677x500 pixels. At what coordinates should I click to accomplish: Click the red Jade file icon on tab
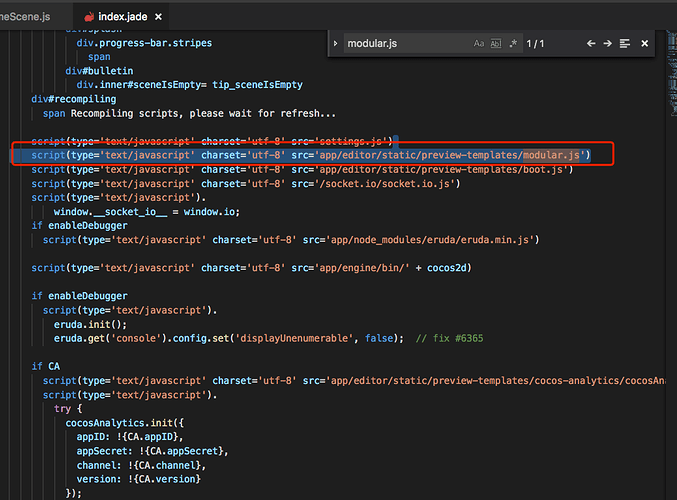tap(91, 17)
